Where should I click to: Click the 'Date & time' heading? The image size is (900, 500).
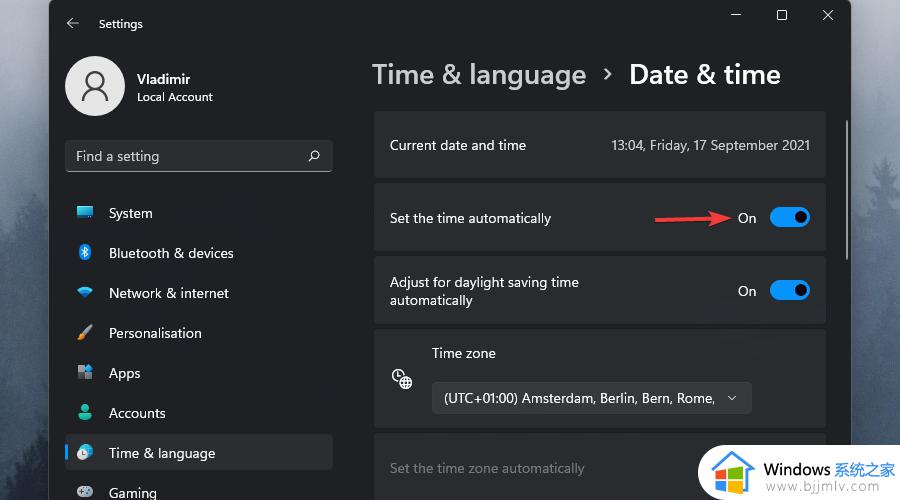(x=705, y=75)
